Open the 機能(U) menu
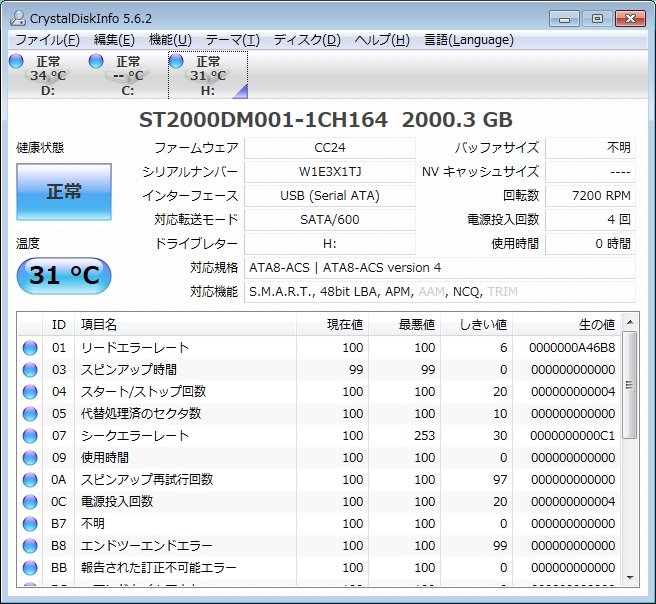This screenshot has height=604, width=656. pos(170,40)
